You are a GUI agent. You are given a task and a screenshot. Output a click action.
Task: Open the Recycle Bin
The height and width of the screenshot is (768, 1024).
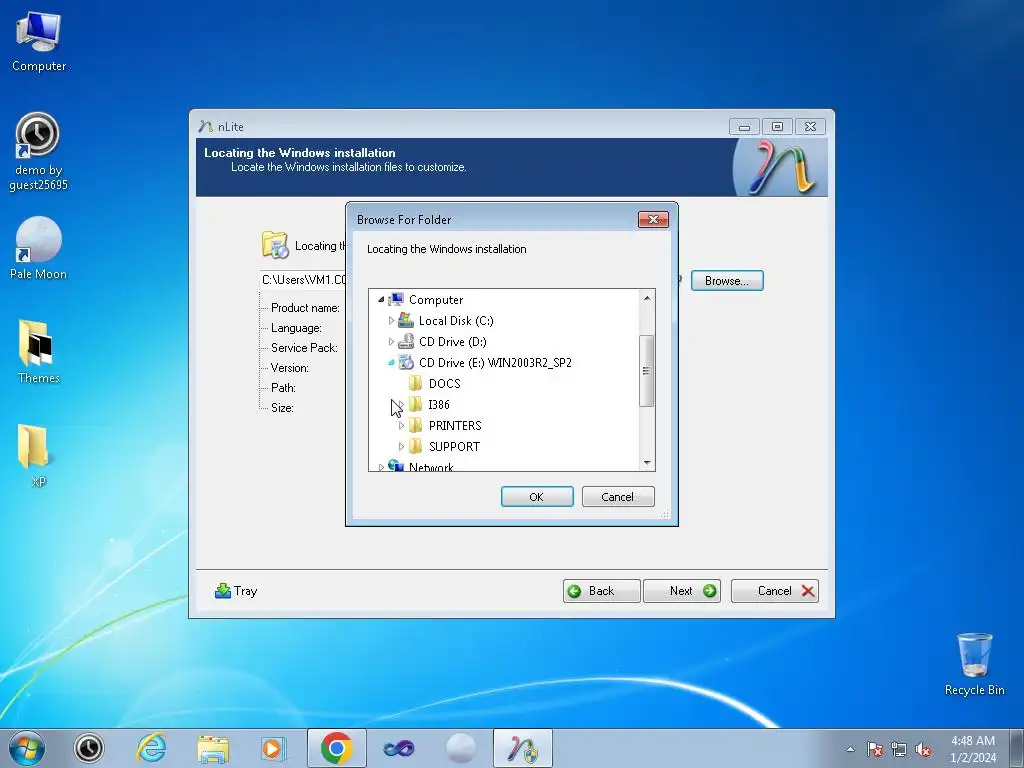click(974, 664)
